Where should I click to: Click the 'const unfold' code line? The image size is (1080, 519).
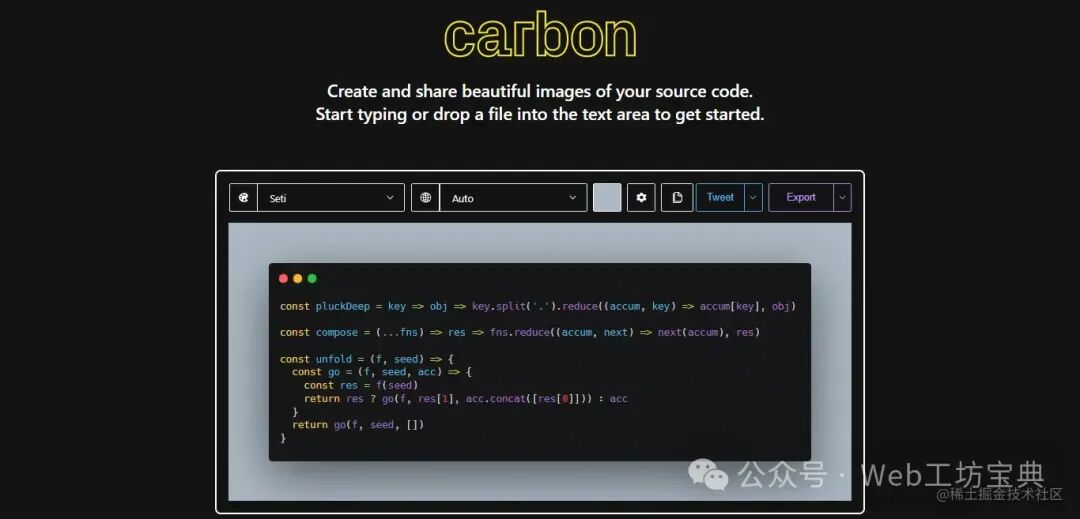click(366, 359)
